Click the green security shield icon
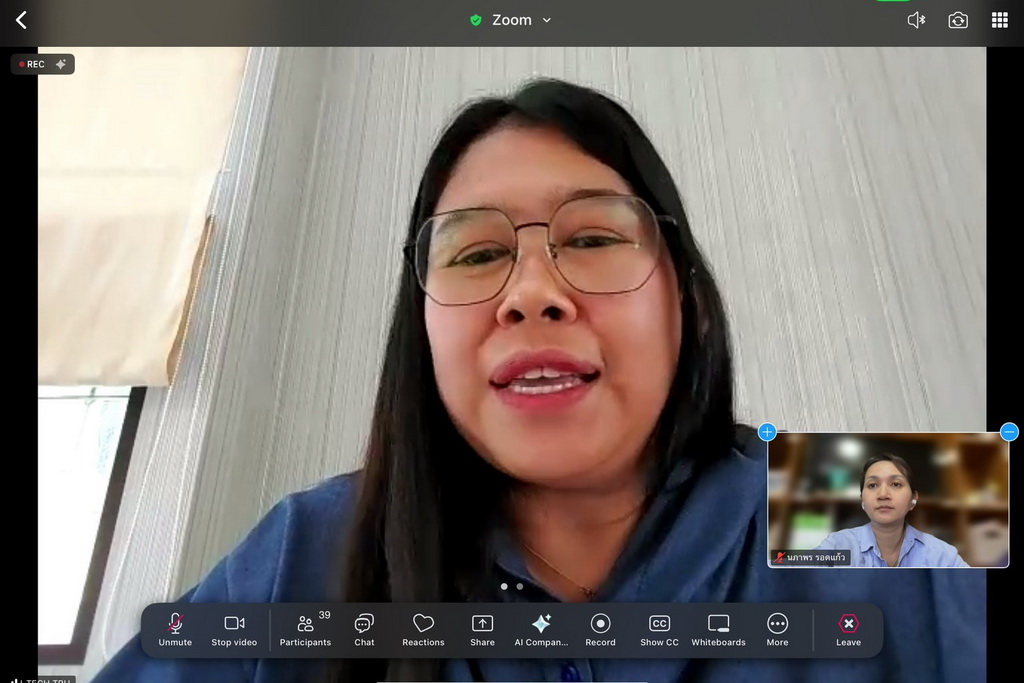 [x=476, y=20]
